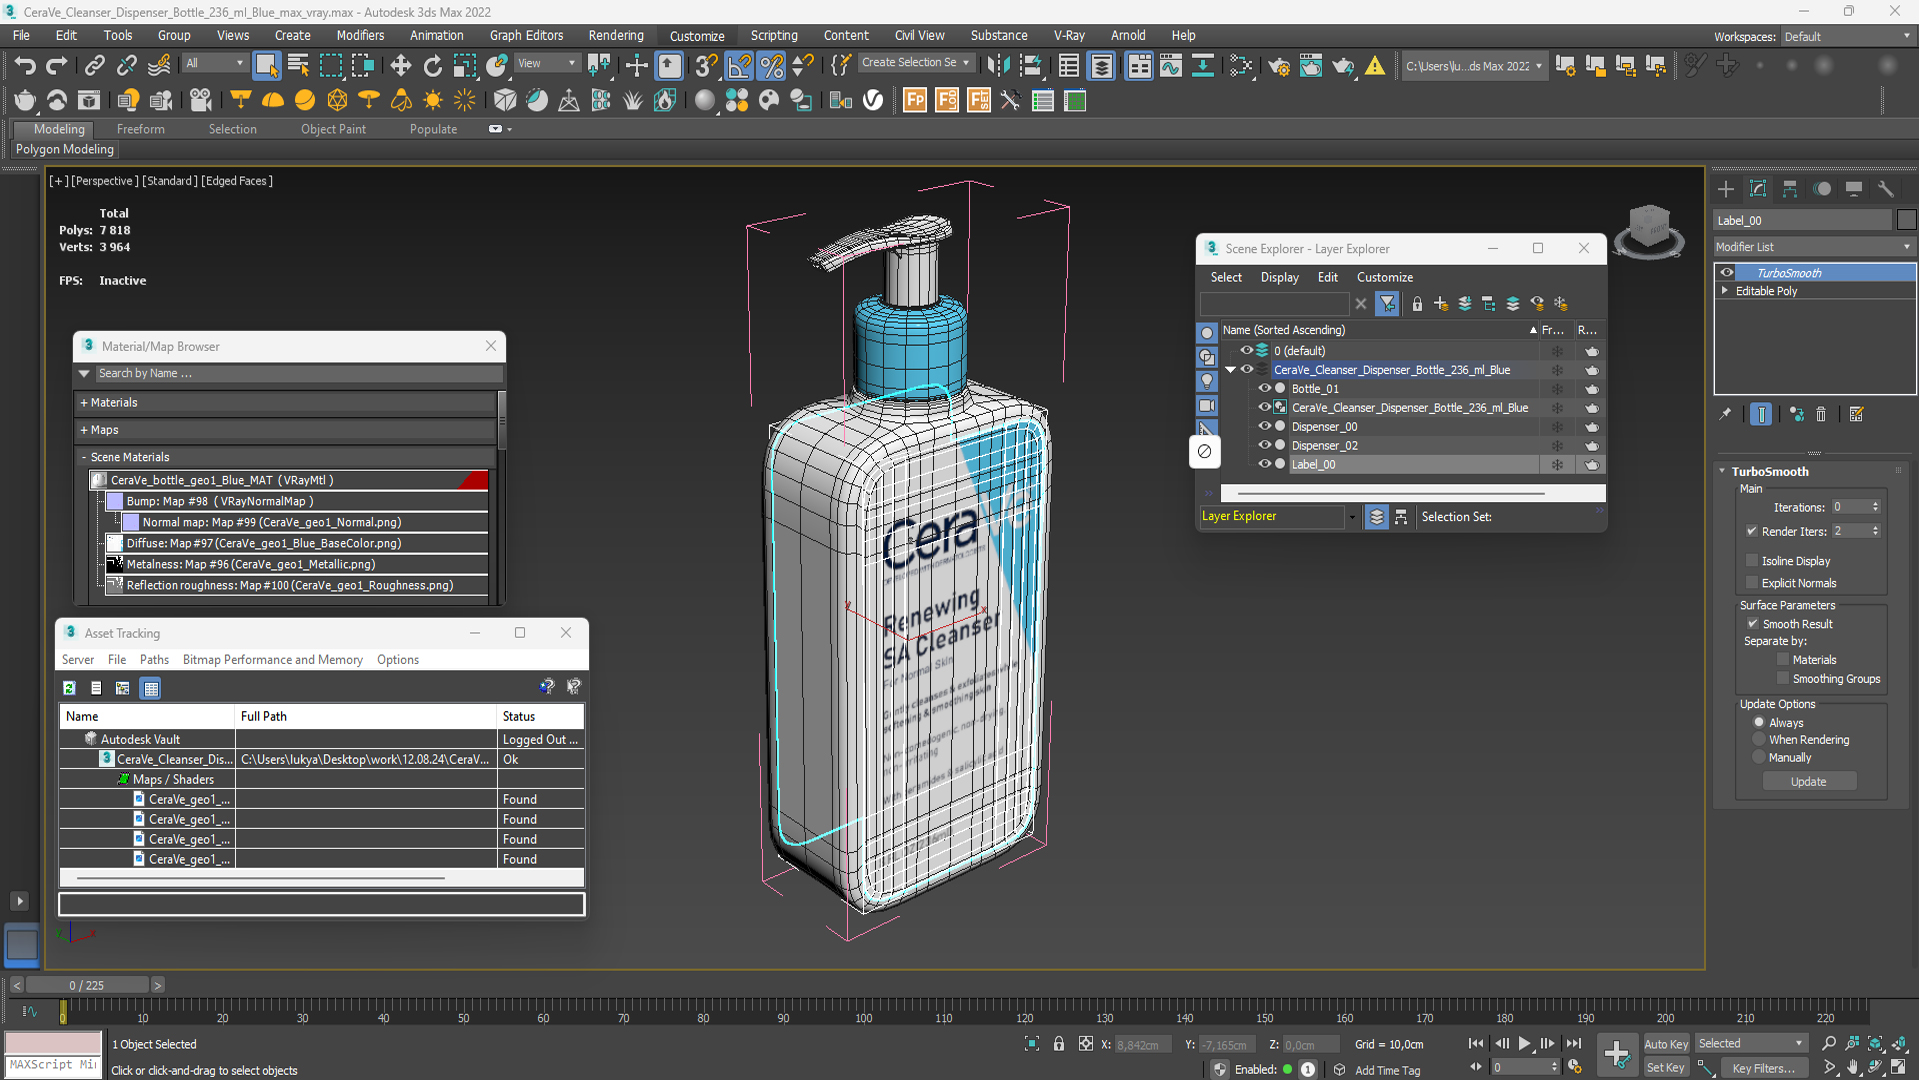Viewport: 1920px width, 1080px height.
Task: Open the Curve Editor icon
Action: tap(1170, 66)
